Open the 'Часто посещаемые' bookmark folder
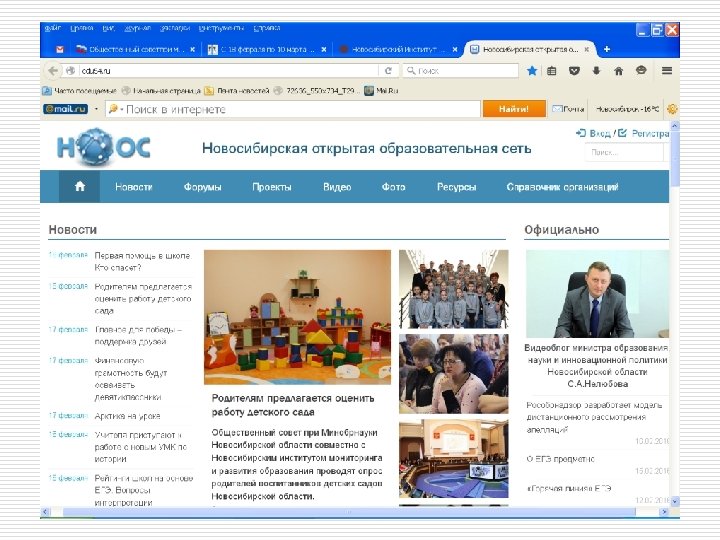720x540 pixels. pyautogui.click(x=79, y=91)
